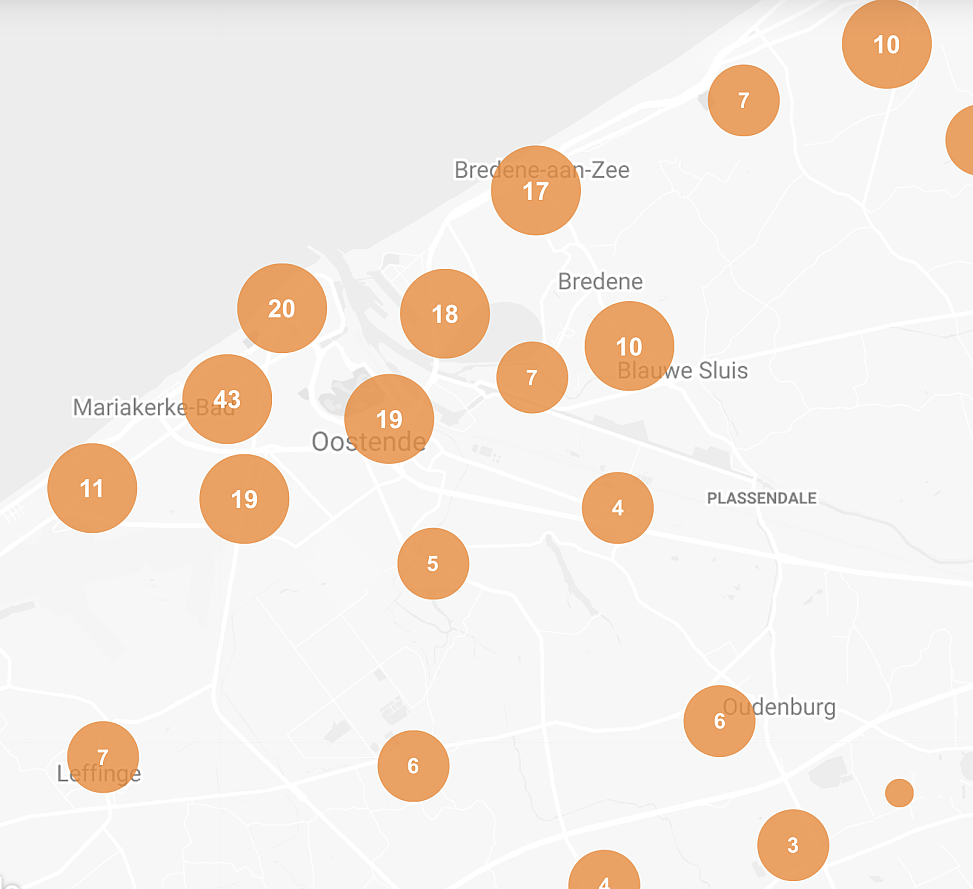Open the 19 cluster directly below the 43 marker
The height and width of the screenshot is (889, 973).
[x=244, y=499]
